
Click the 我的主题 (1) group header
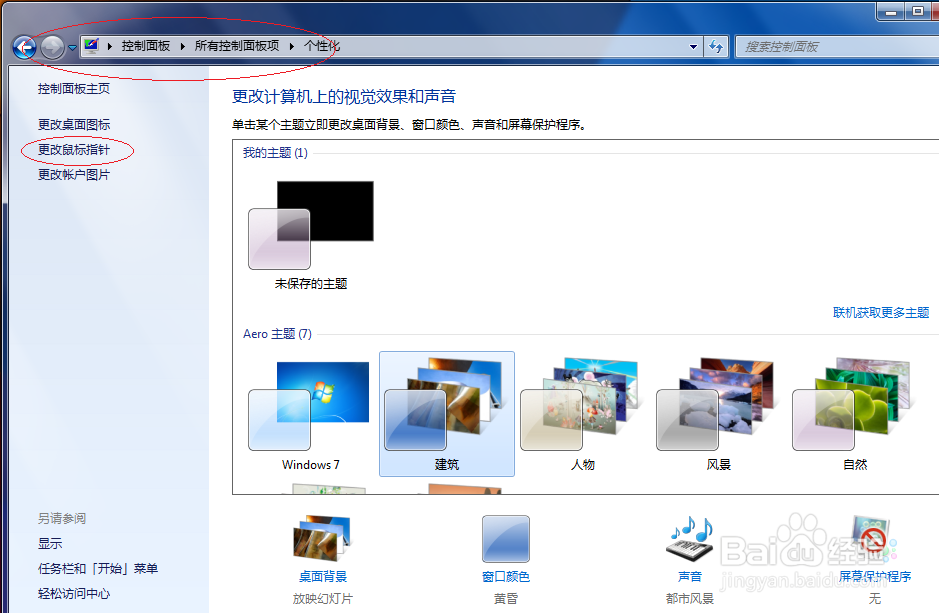click(275, 153)
